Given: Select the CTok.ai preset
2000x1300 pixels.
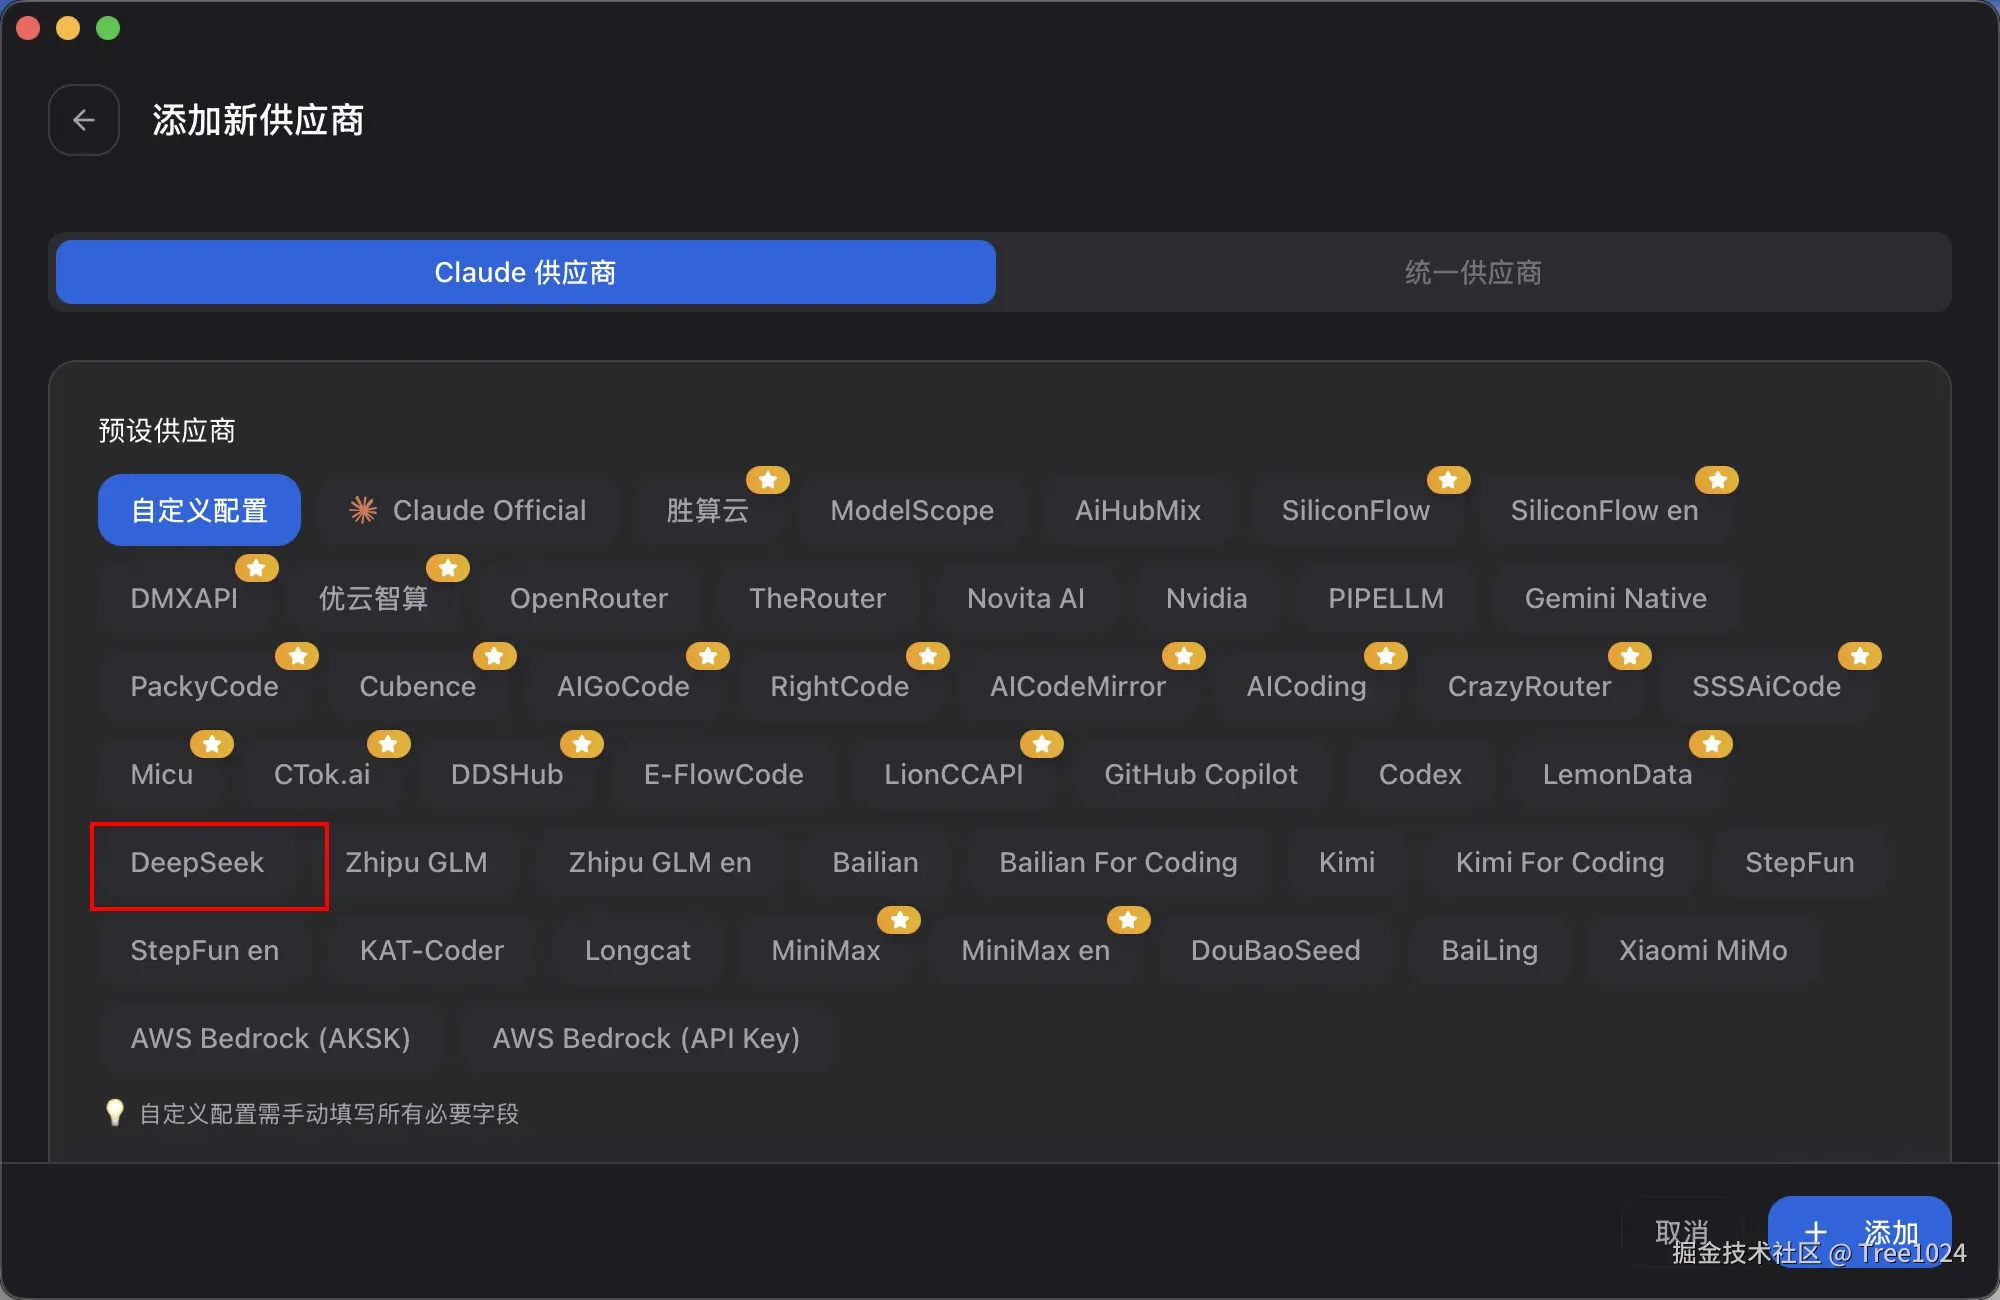Looking at the screenshot, I should click(x=321, y=774).
